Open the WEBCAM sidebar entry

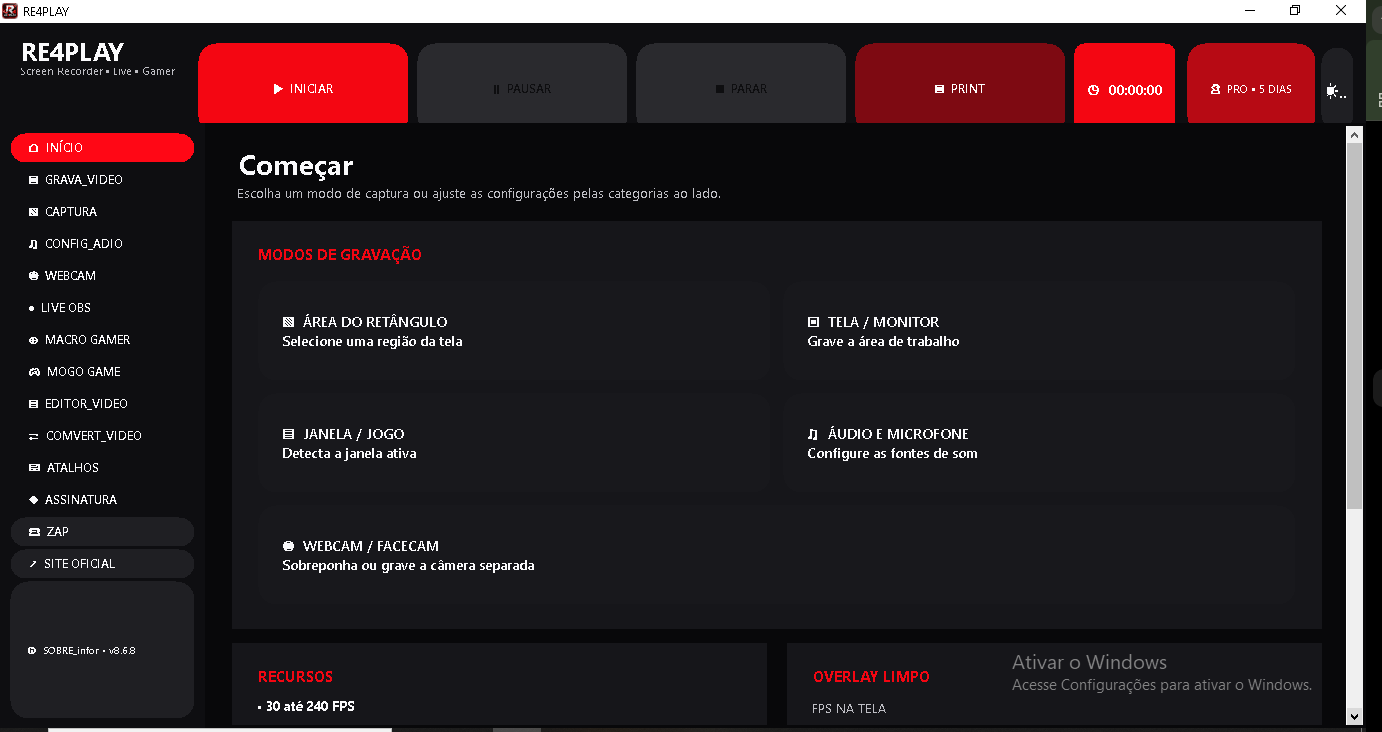click(102, 276)
